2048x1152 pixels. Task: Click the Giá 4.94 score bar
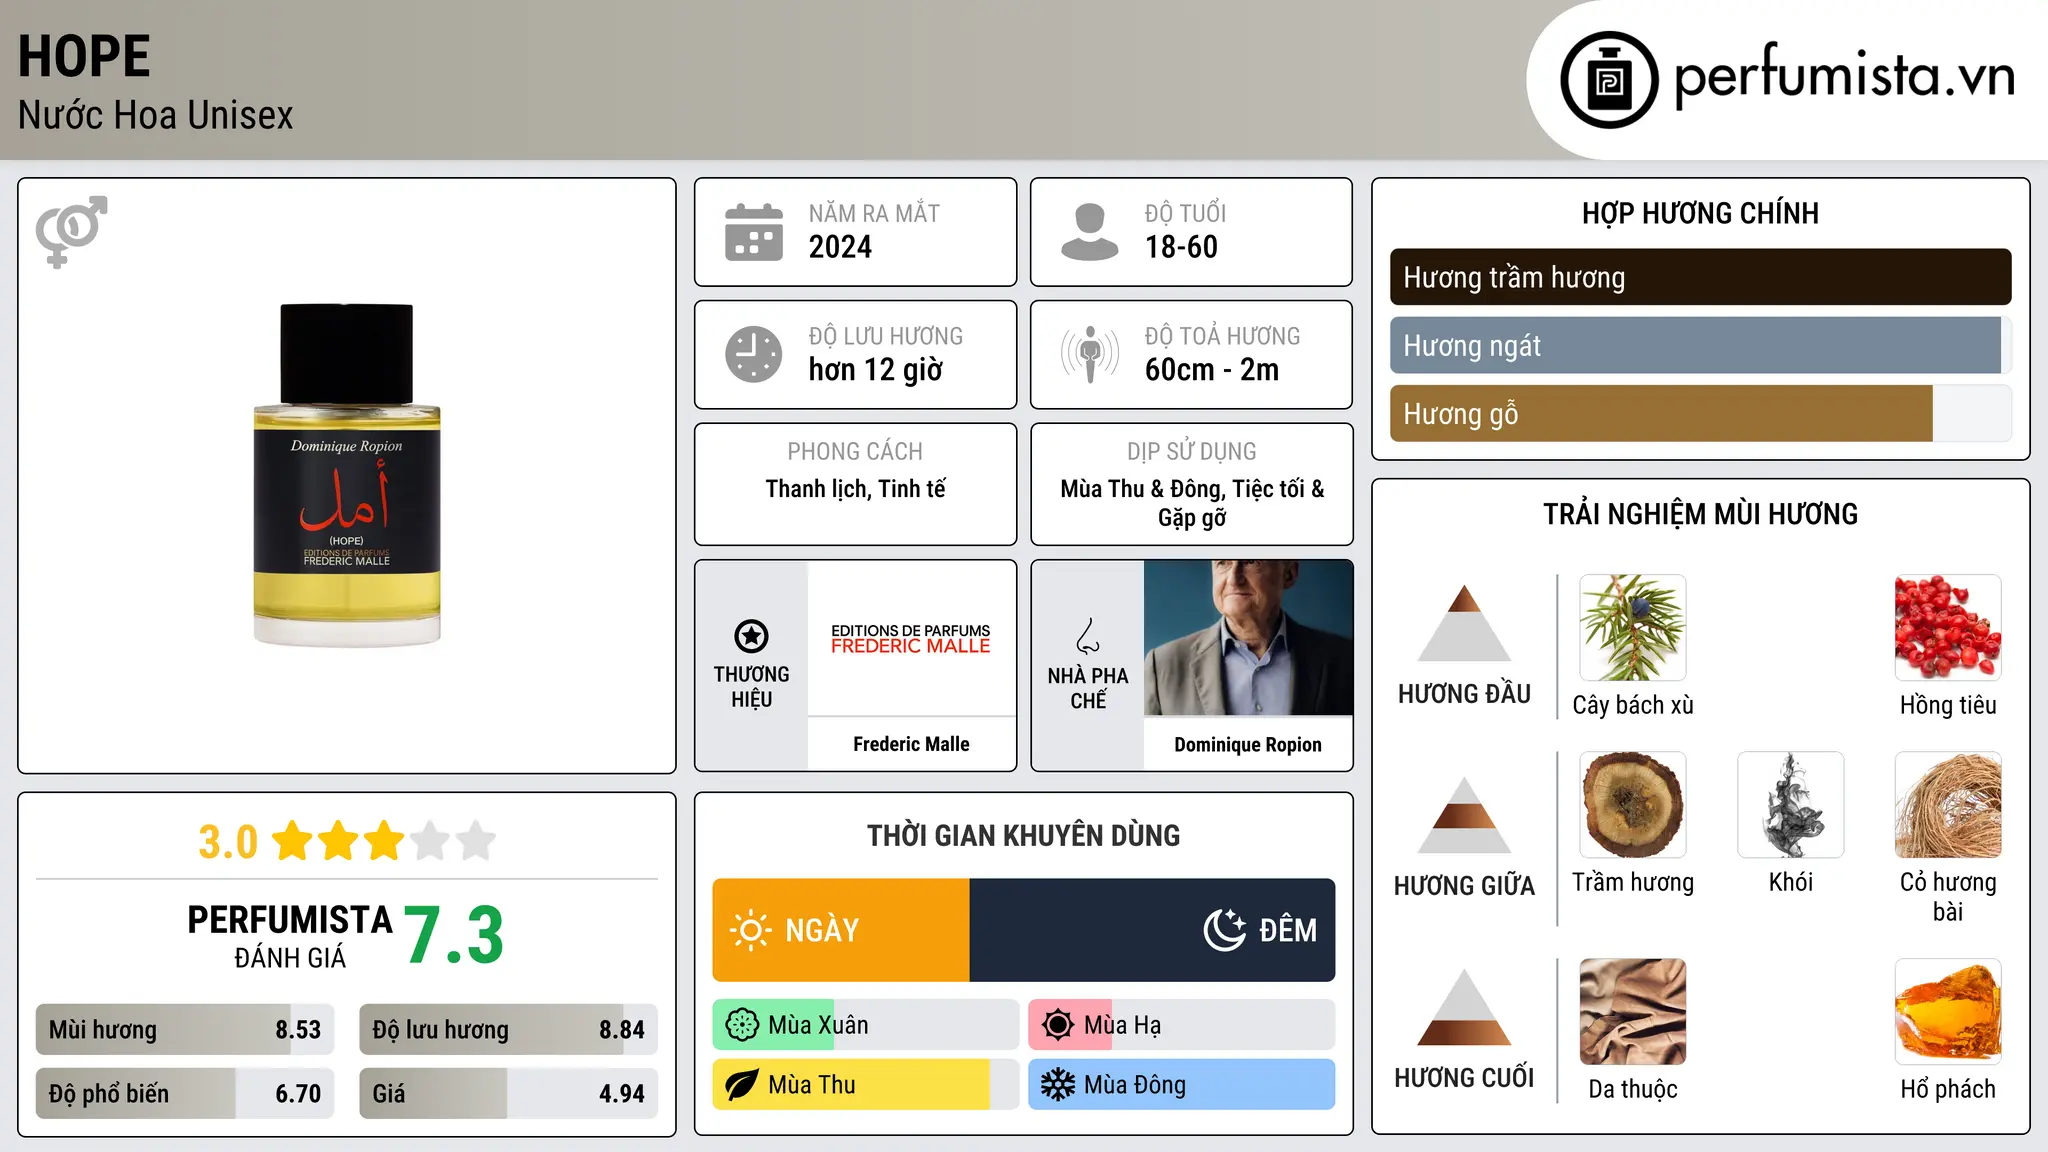[x=508, y=1094]
